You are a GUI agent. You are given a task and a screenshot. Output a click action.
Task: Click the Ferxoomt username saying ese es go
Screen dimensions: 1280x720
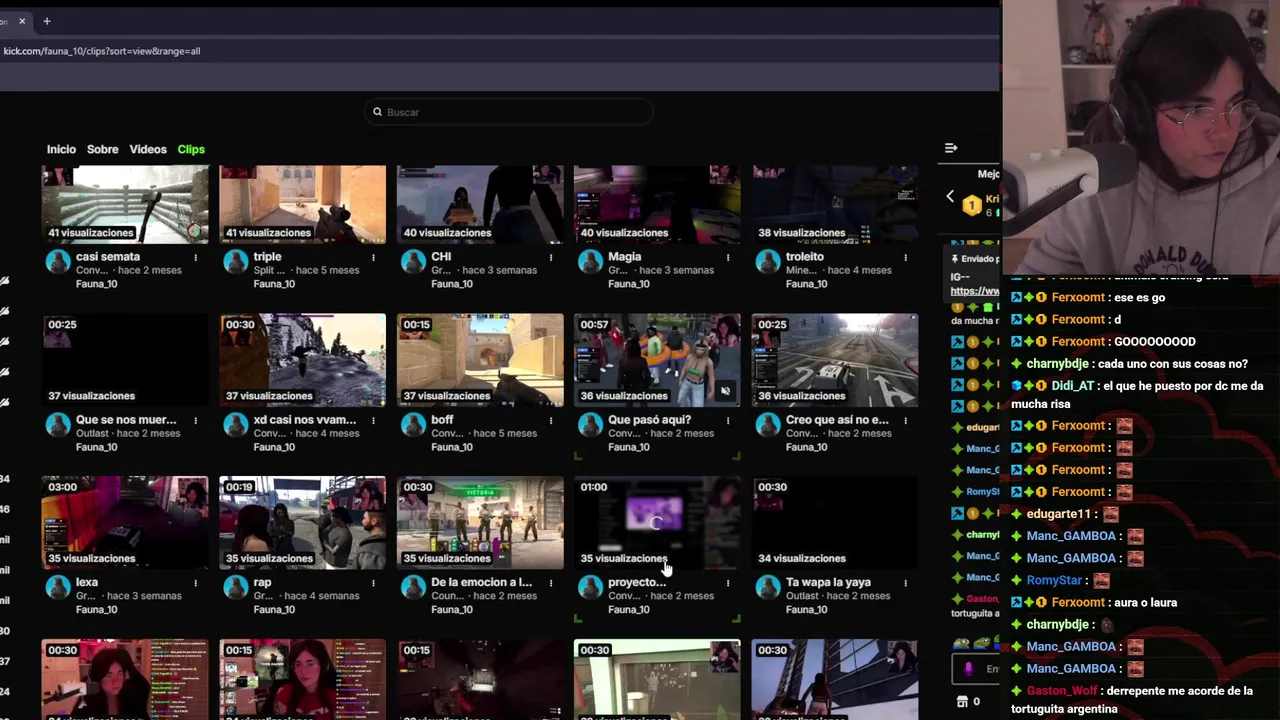pyautogui.click(x=1077, y=297)
